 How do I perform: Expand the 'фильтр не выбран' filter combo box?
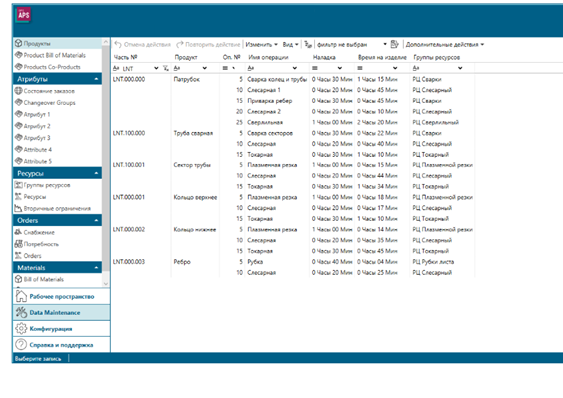pyautogui.click(x=352, y=44)
